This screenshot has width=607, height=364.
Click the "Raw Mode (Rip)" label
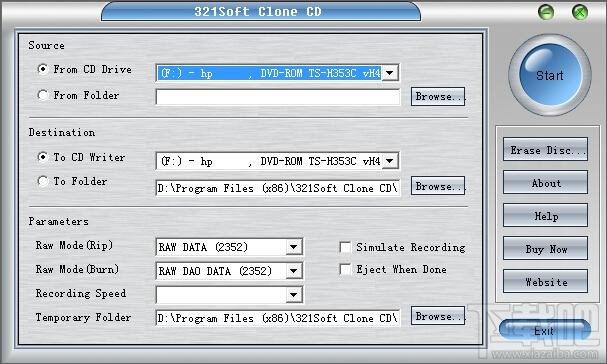click(x=74, y=246)
